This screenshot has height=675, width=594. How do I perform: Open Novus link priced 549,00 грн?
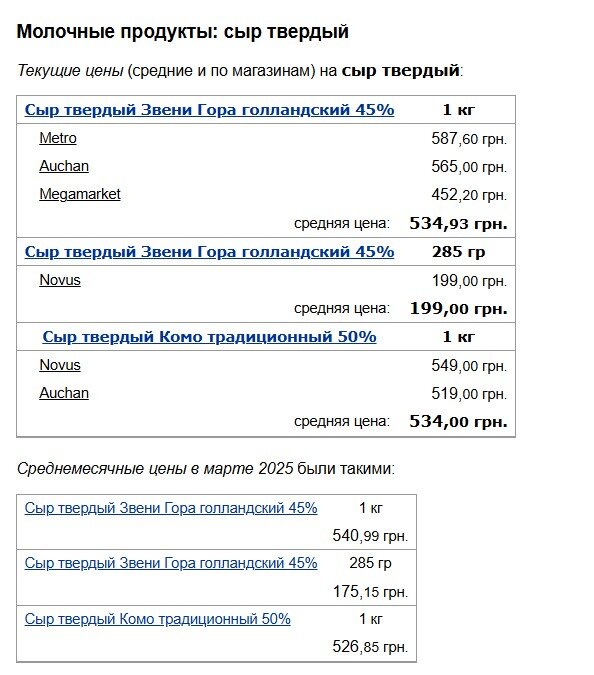[60, 365]
